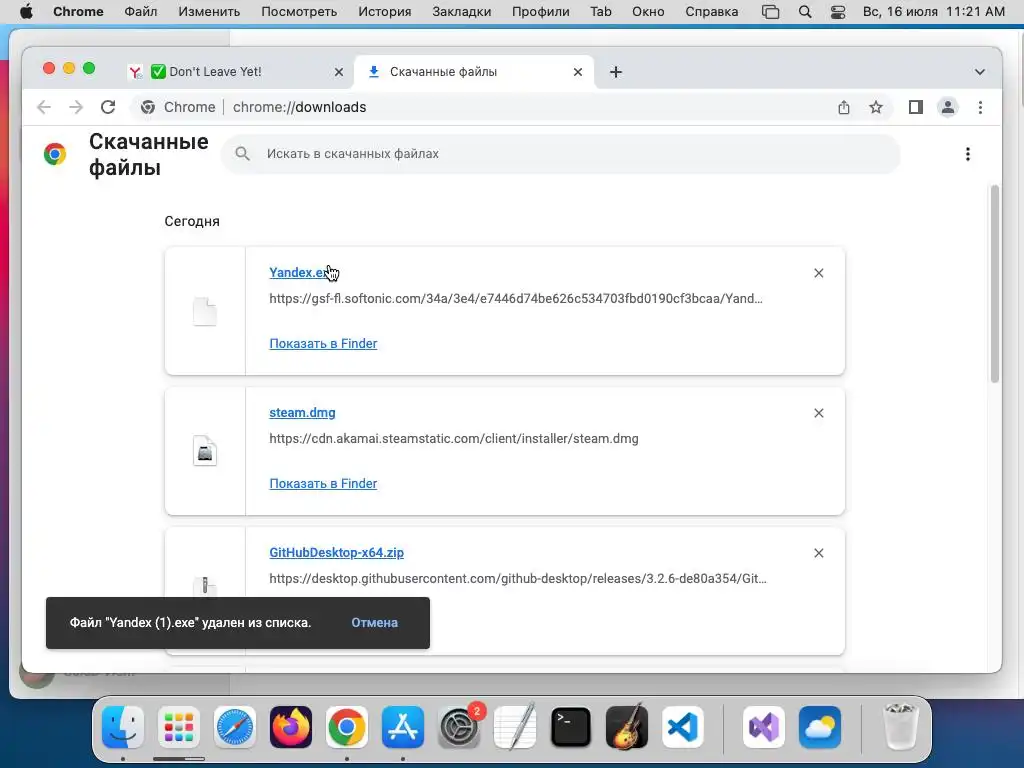Viewport: 1024px width, 768px height.
Task: Click the downloads page vertical scrollbar
Action: 995,284
